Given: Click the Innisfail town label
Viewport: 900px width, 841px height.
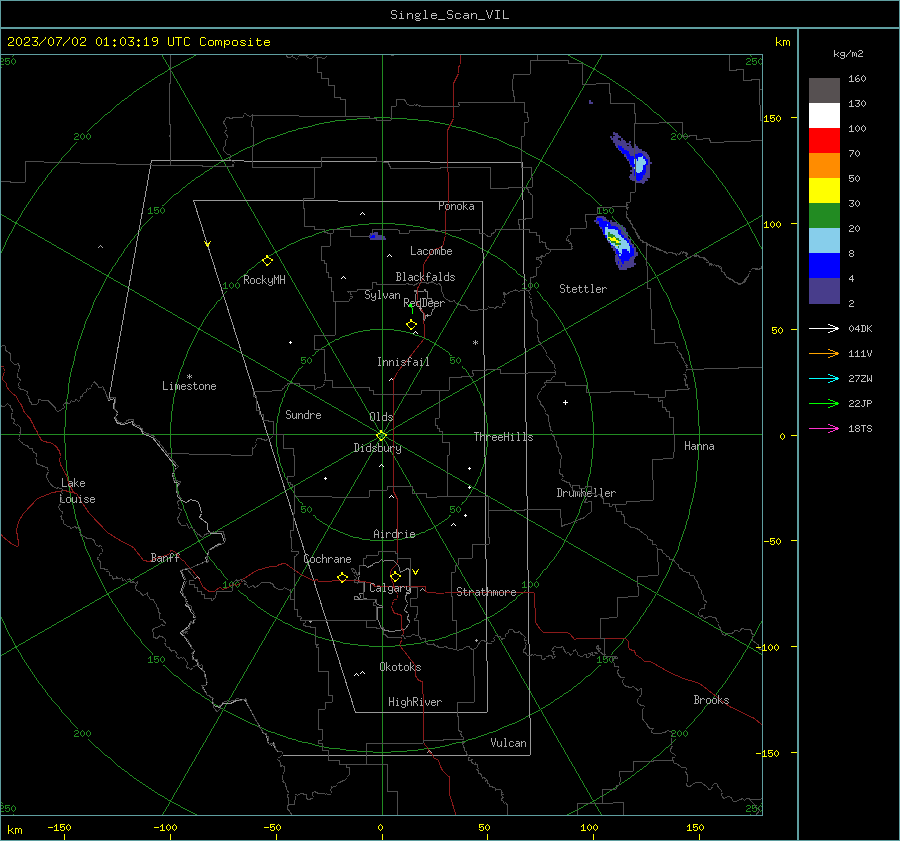Looking at the screenshot, I should pos(403,362).
